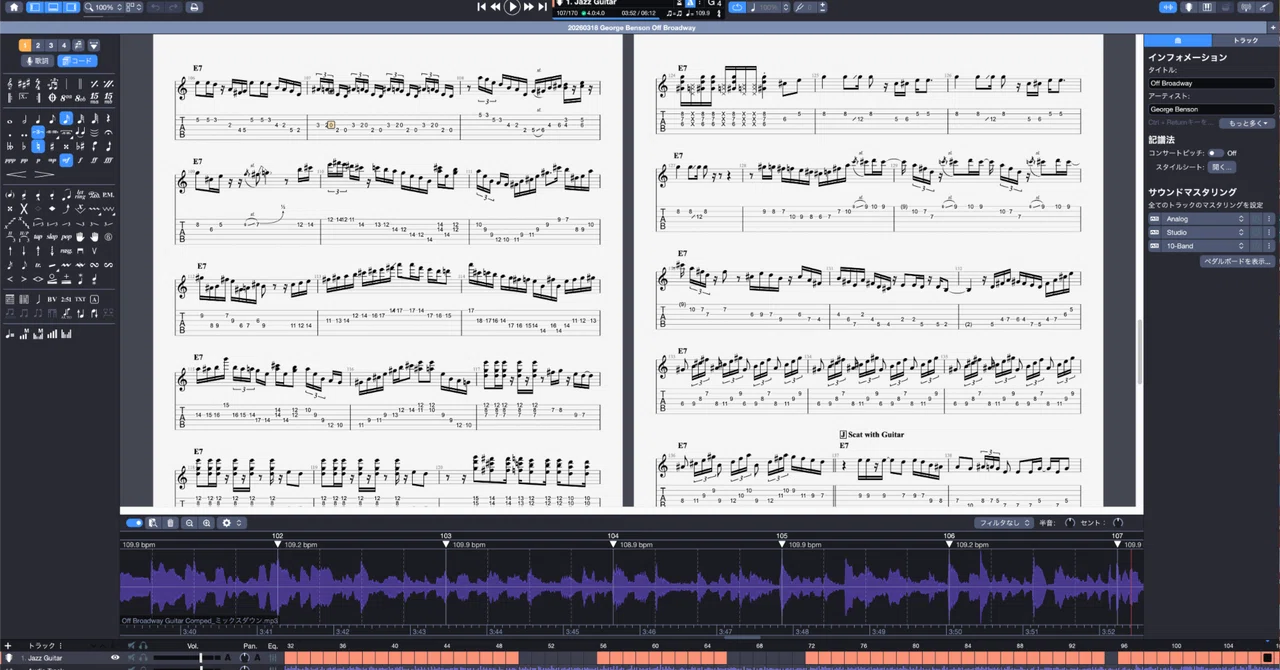Screen dimensions: 1280x670
Task: Click the undo arrow in toolbar
Action: click(x=155, y=7)
